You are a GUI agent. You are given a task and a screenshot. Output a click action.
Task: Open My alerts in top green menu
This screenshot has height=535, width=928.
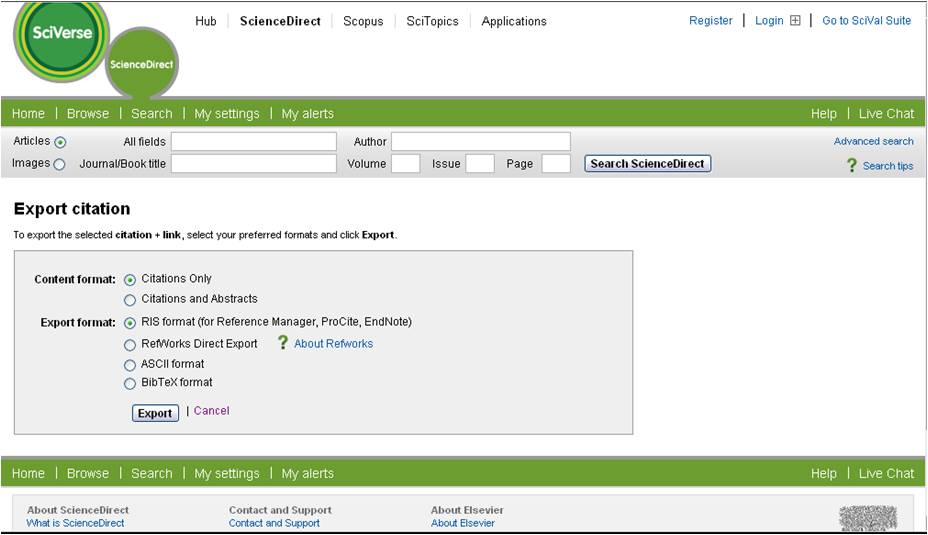[307, 114]
